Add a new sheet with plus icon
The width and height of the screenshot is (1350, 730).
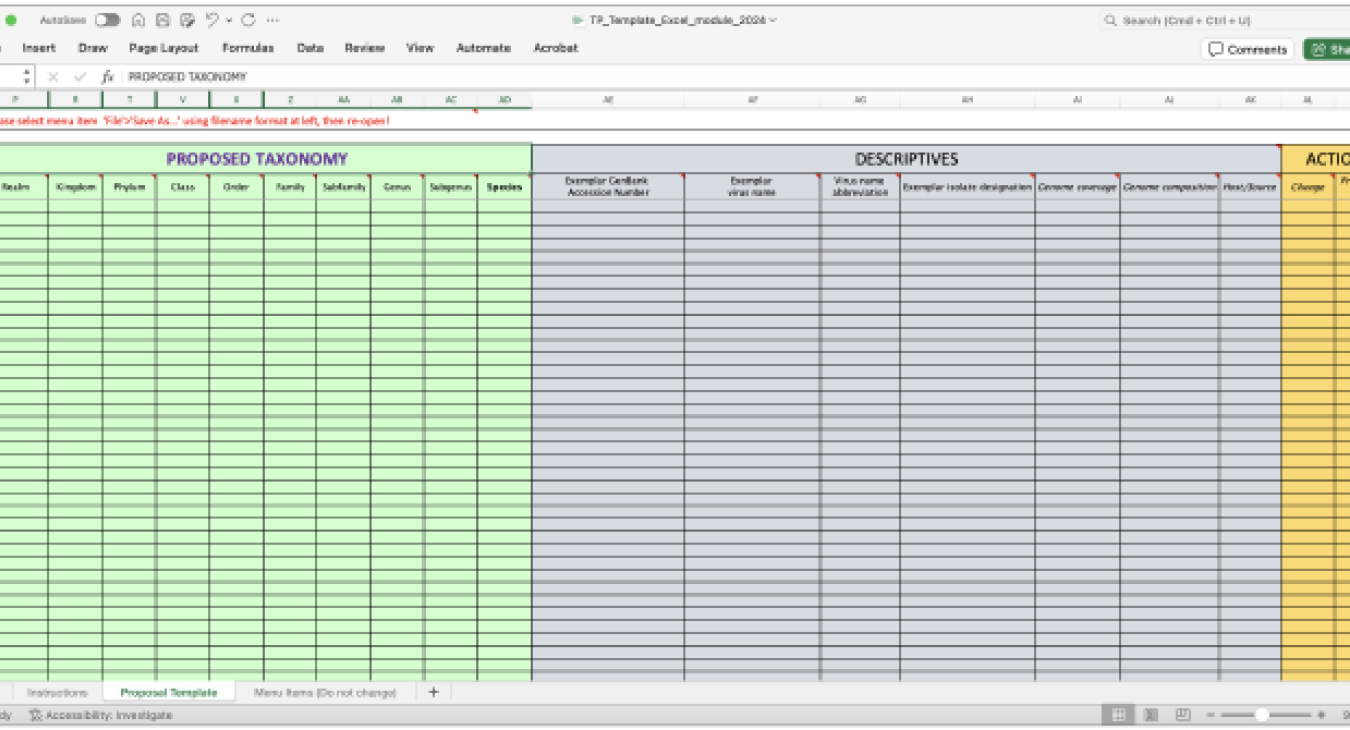tap(433, 692)
